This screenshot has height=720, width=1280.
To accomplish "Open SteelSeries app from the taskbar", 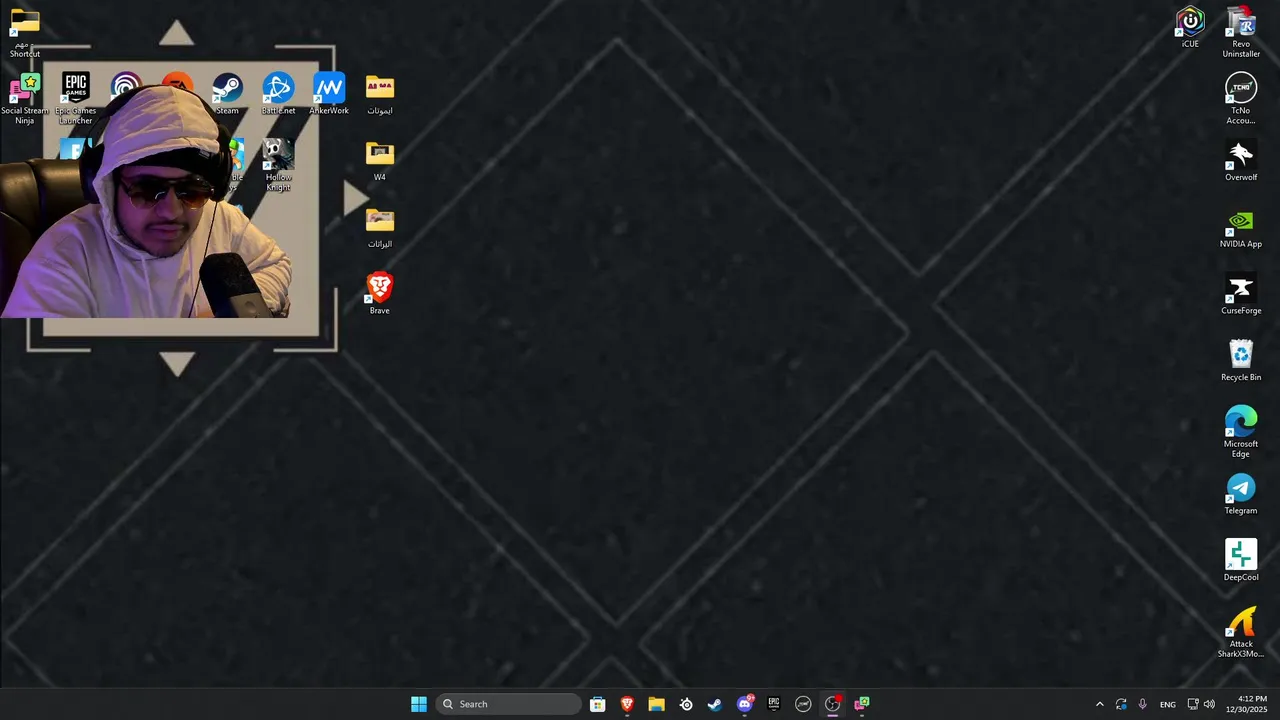I will (686, 704).
